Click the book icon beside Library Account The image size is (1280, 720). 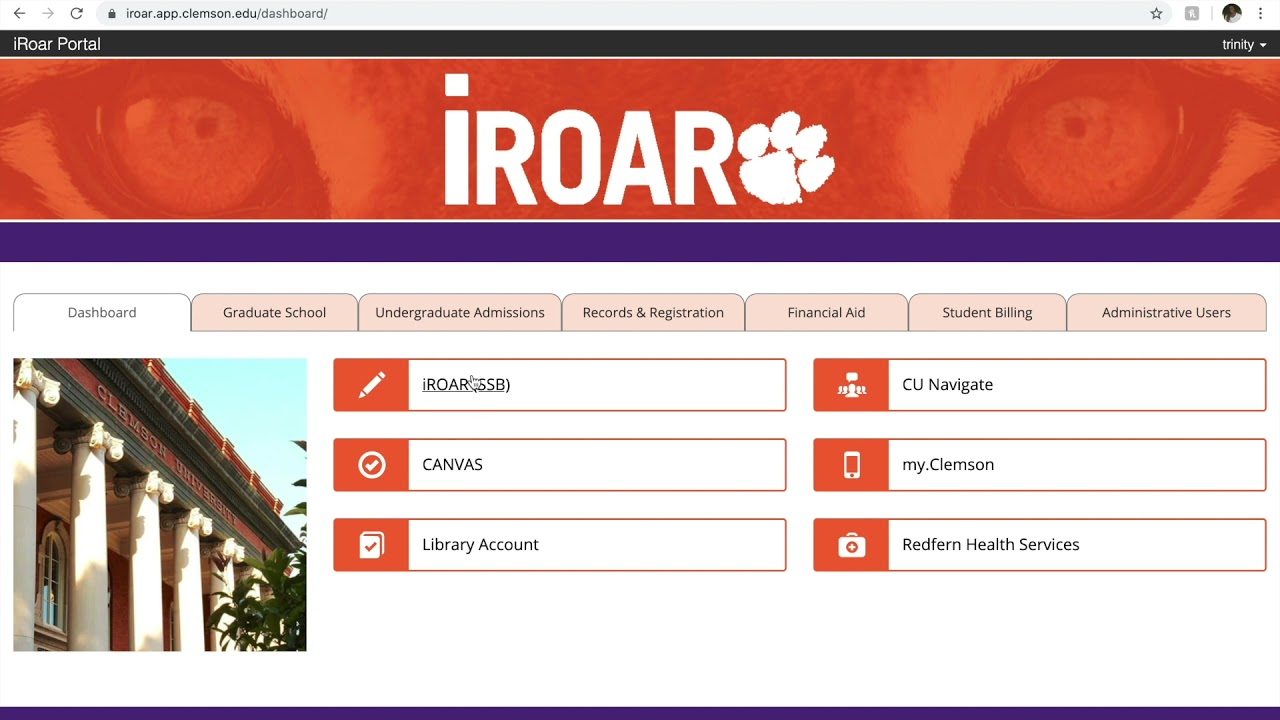pos(372,545)
